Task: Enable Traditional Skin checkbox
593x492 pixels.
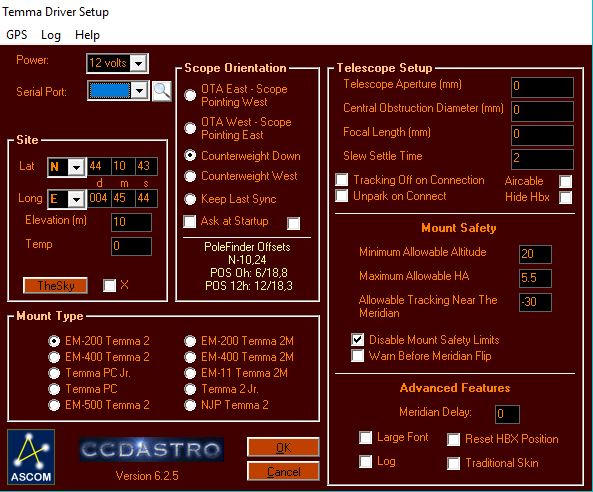Action: 453,463
